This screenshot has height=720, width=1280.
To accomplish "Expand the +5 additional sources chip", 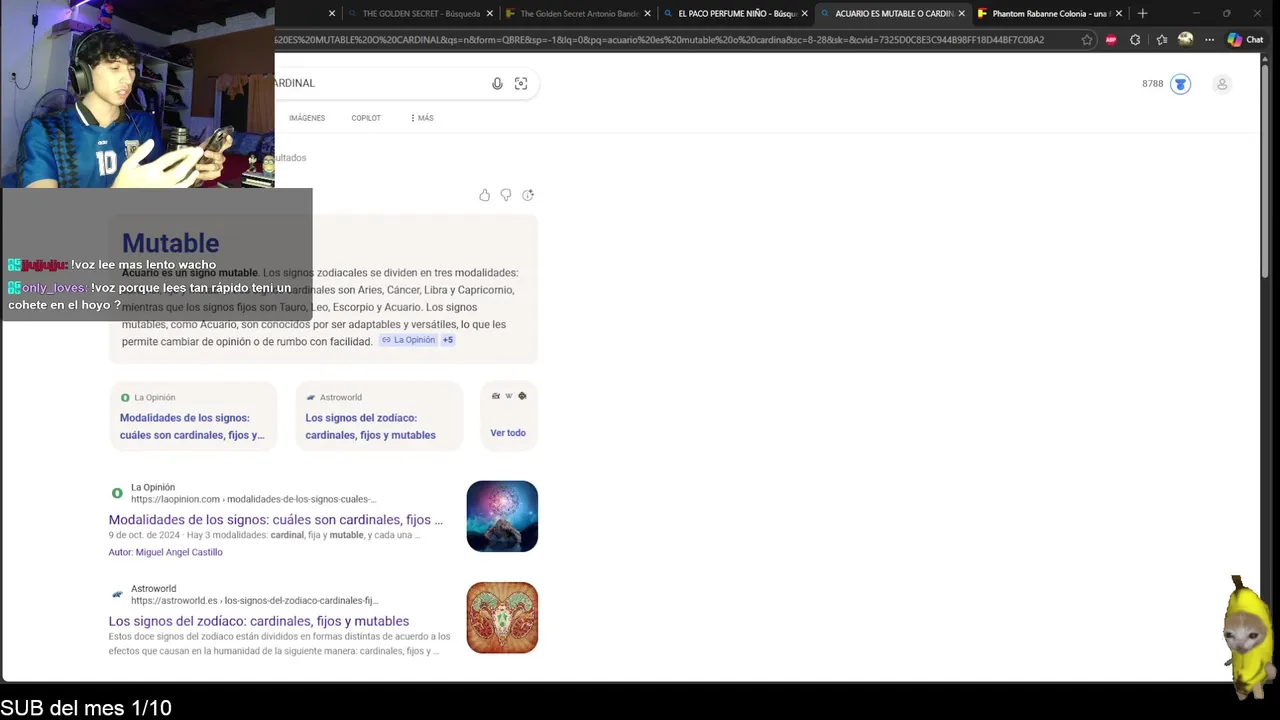I will (448, 340).
